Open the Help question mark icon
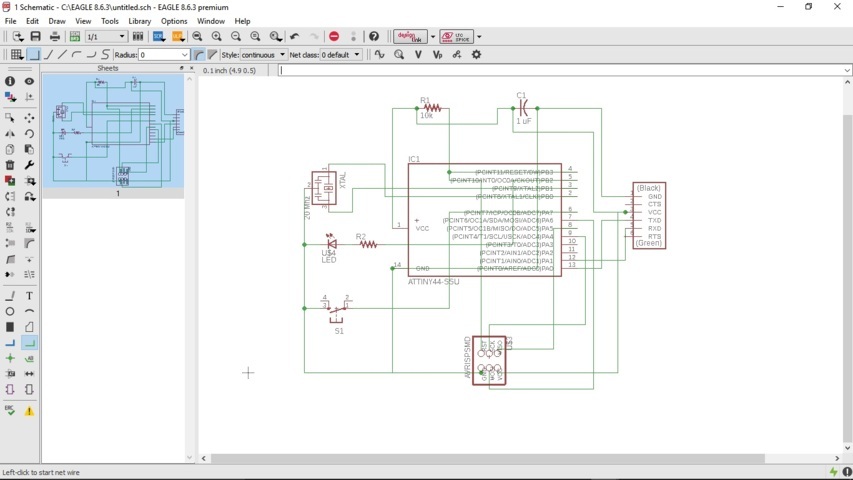 click(x=374, y=36)
